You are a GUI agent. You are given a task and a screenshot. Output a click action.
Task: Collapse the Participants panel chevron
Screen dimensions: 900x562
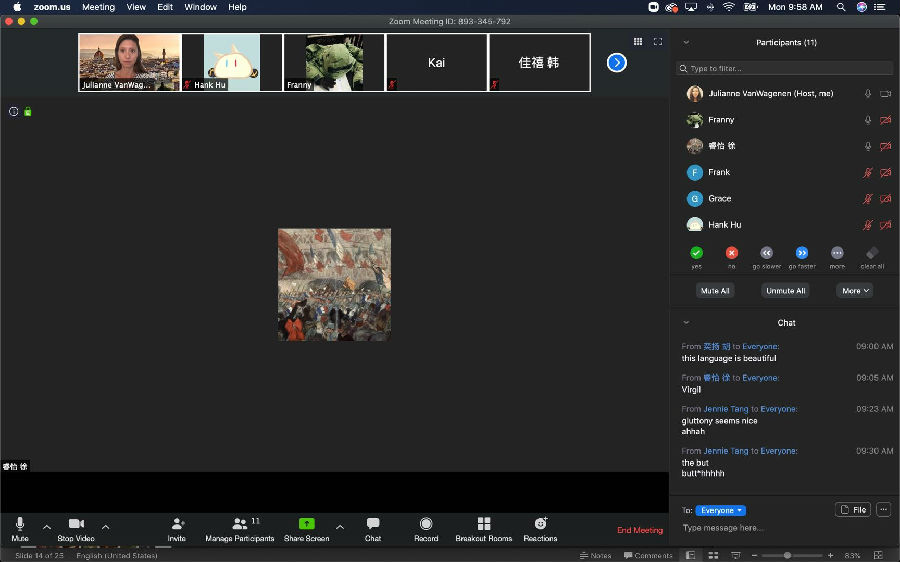[686, 42]
